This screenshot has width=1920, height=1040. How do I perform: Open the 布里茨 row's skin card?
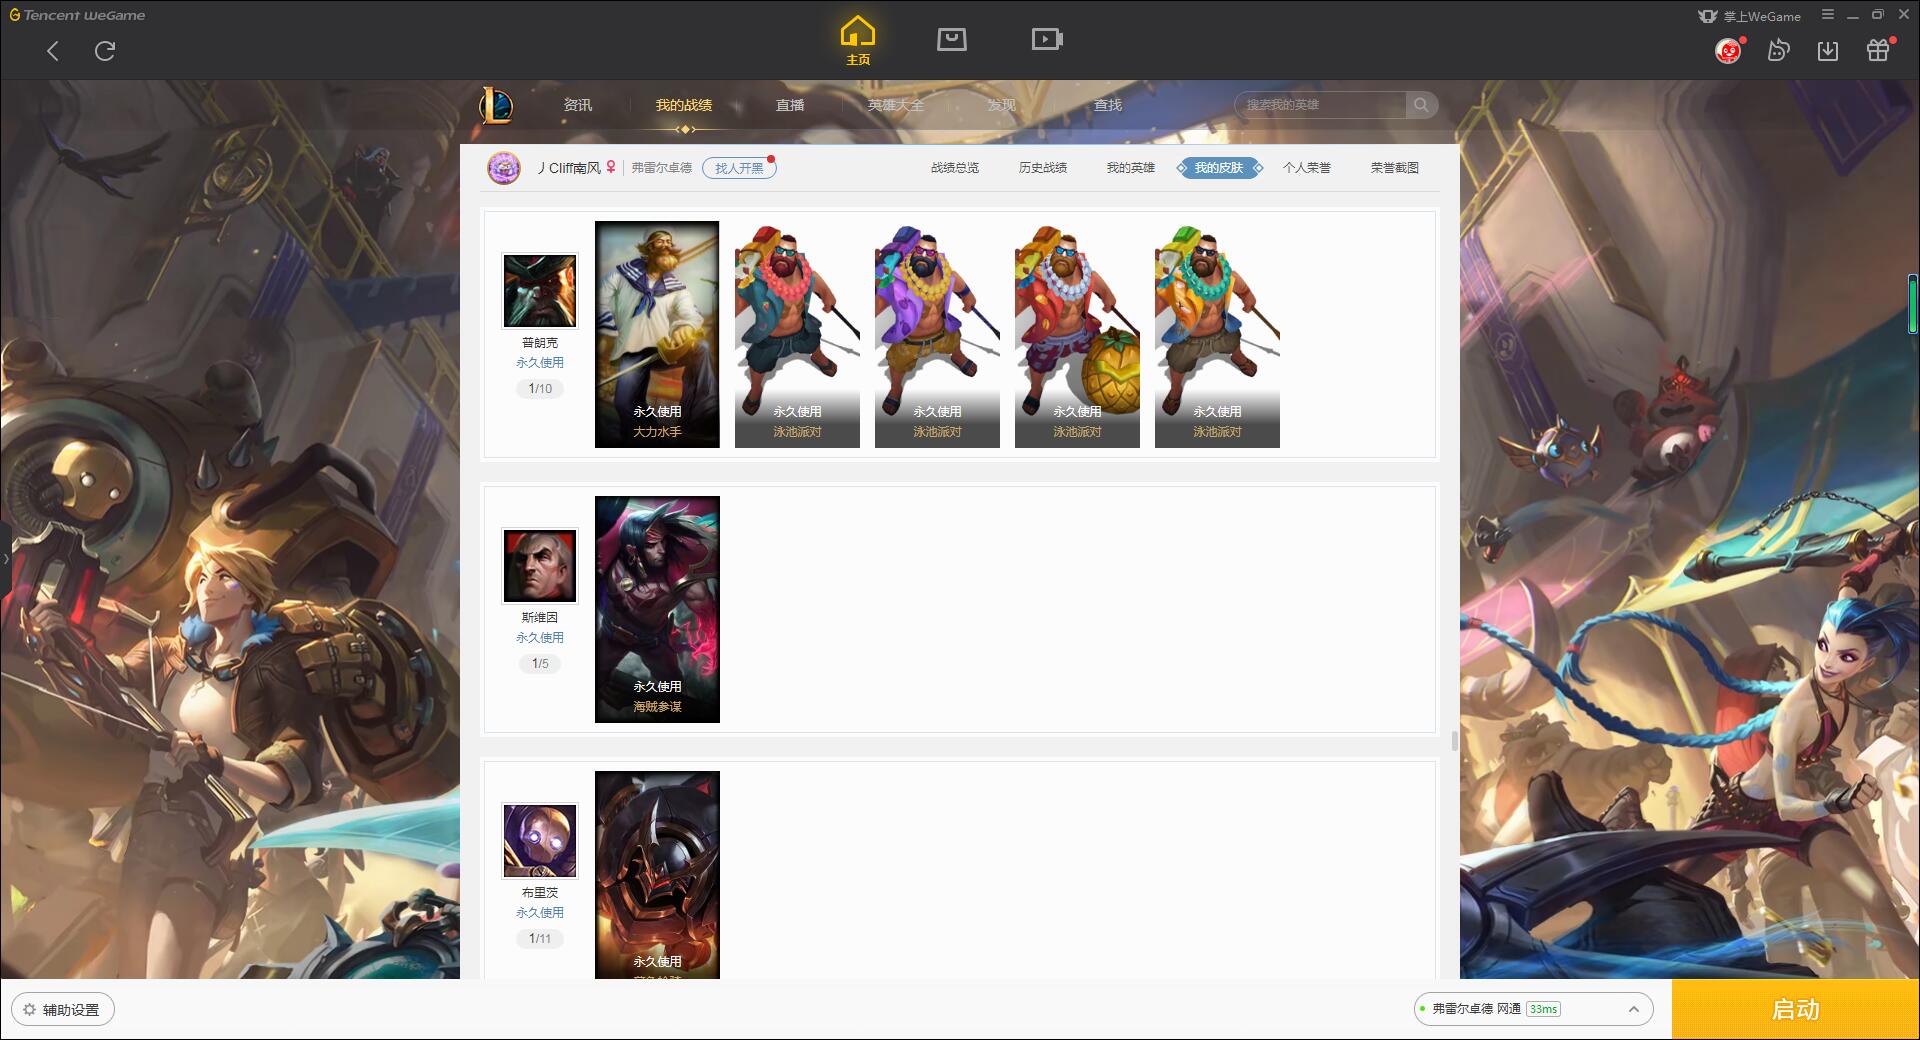coord(657,875)
